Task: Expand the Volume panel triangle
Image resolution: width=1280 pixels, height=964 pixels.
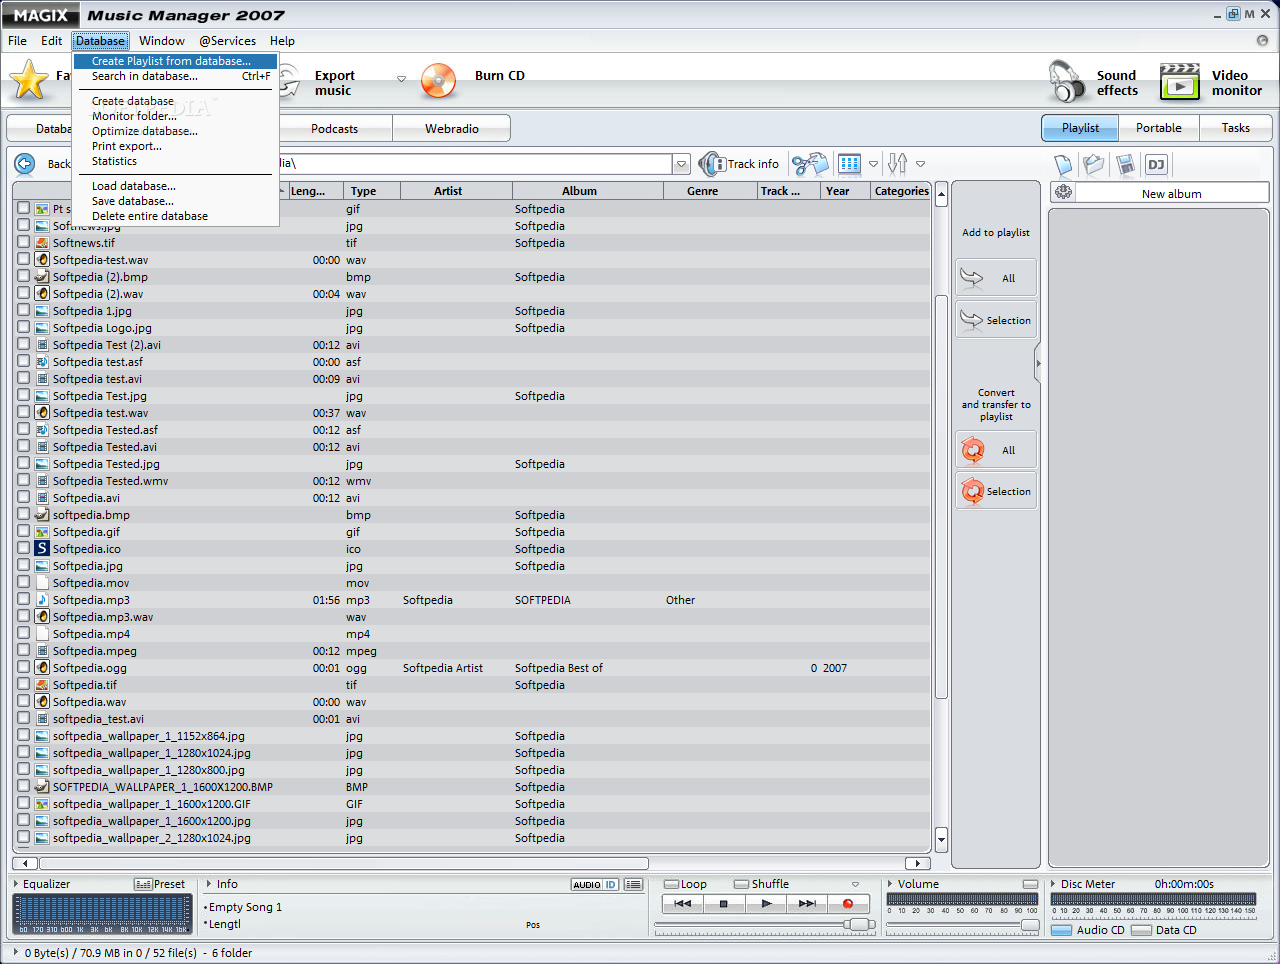Action: click(890, 884)
